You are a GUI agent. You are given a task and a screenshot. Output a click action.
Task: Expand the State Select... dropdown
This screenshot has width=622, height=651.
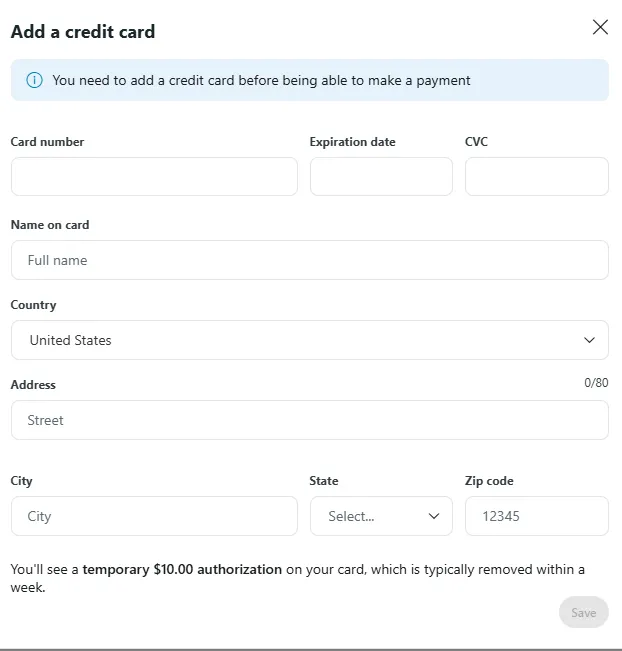372,516
